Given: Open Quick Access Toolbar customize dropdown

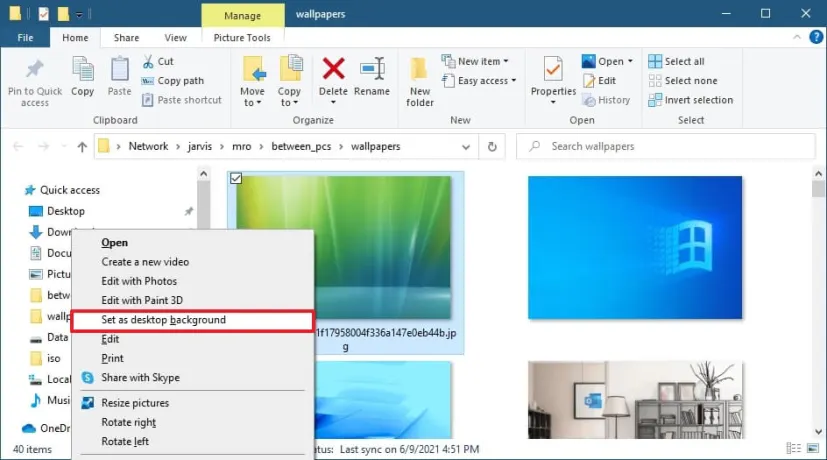Looking at the screenshot, I should point(79,15).
